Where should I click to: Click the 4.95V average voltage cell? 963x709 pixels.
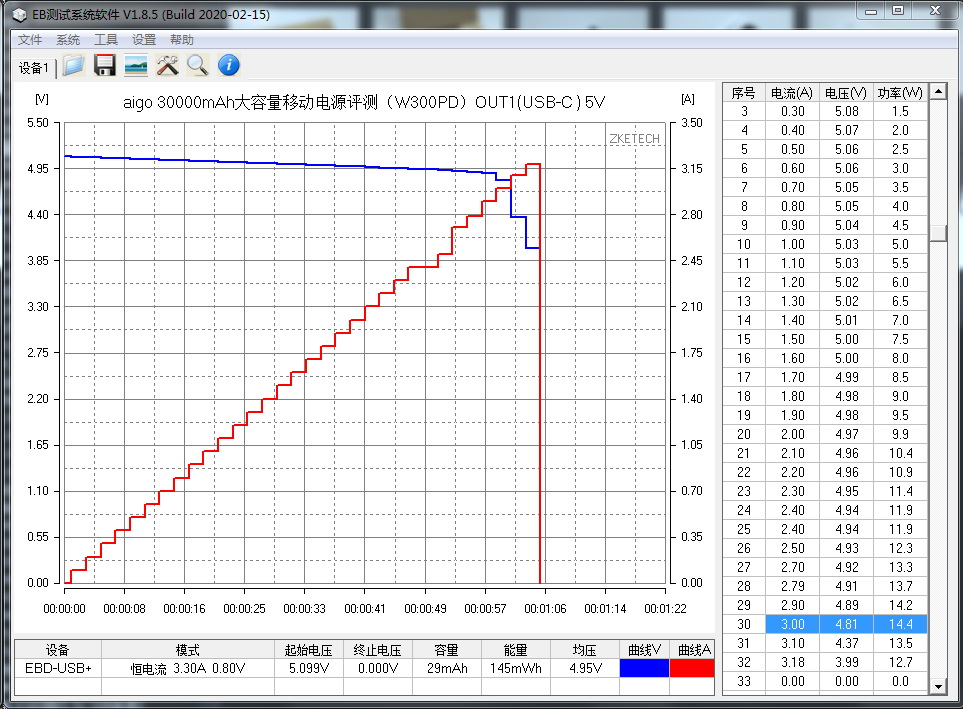585,668
